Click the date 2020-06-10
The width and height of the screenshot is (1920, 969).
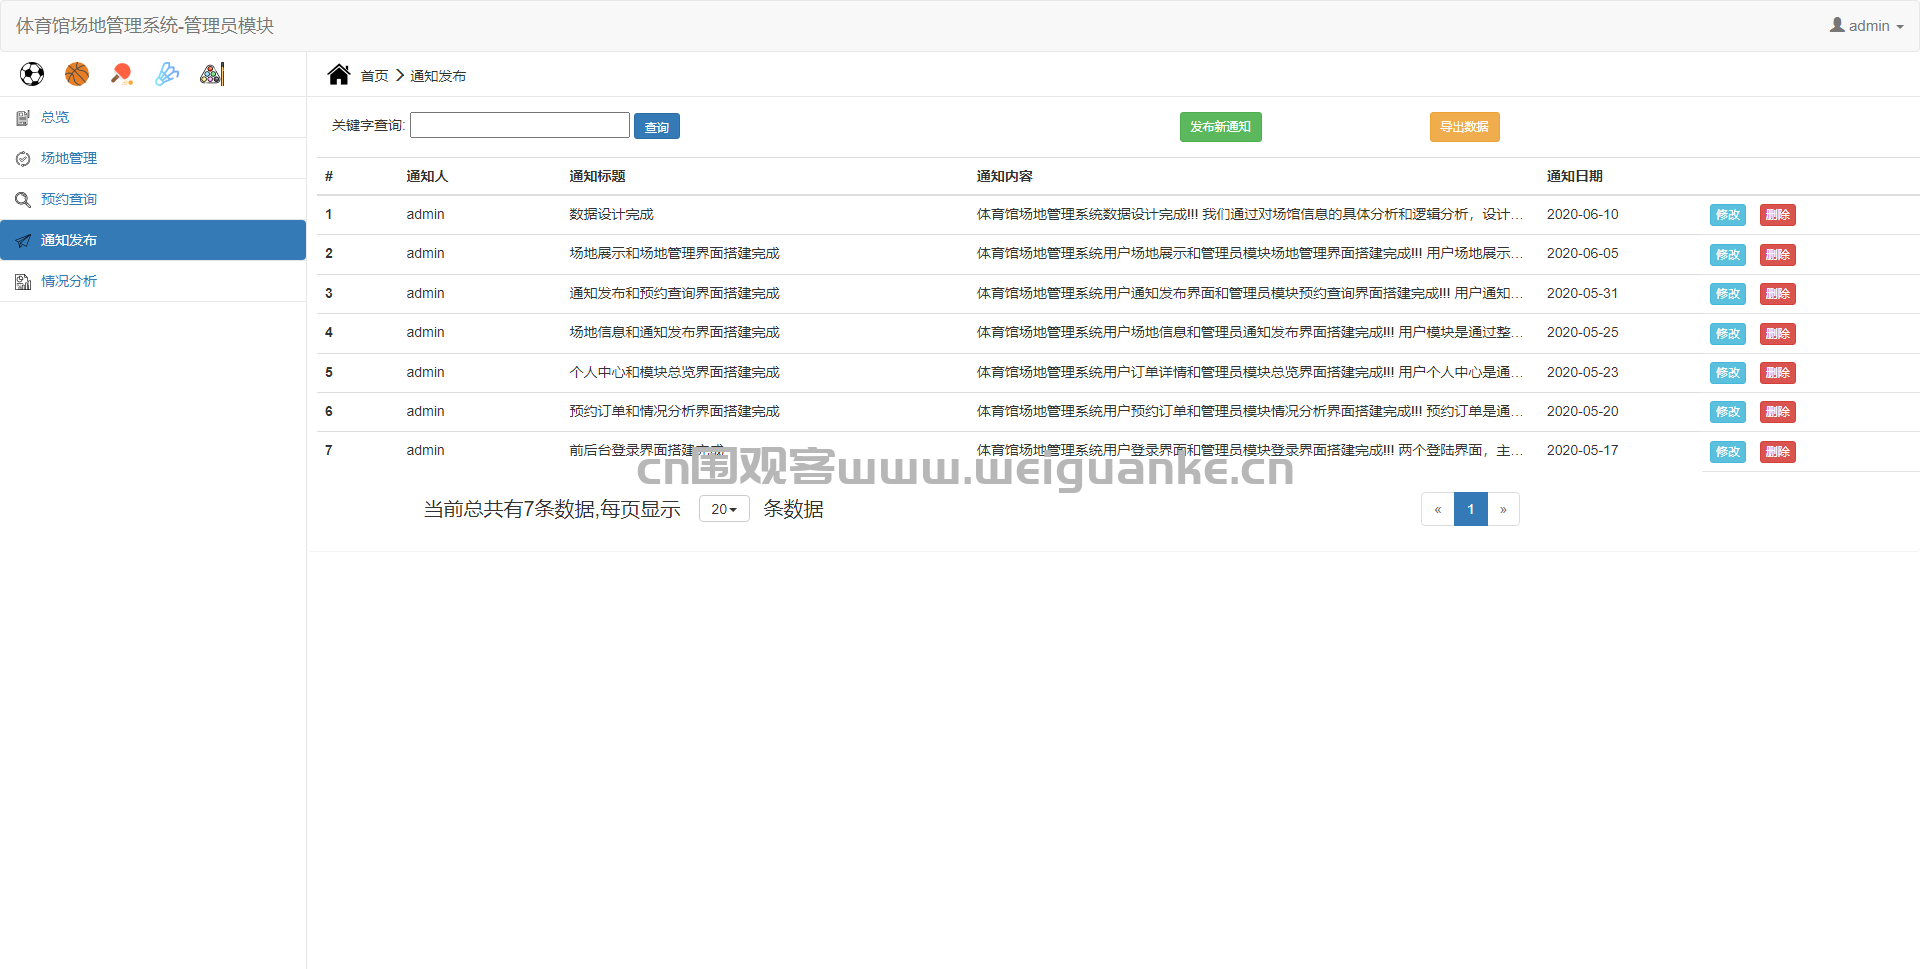[1582, 214]
